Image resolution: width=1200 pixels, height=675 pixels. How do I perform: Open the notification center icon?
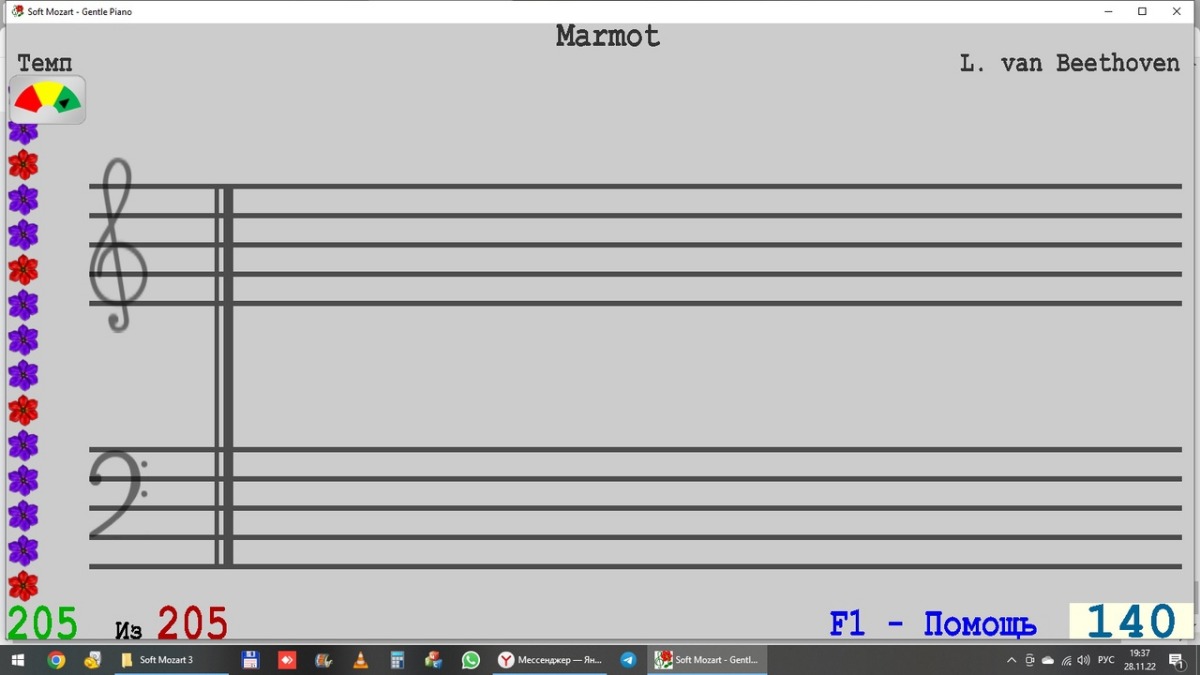[1177, 660]
